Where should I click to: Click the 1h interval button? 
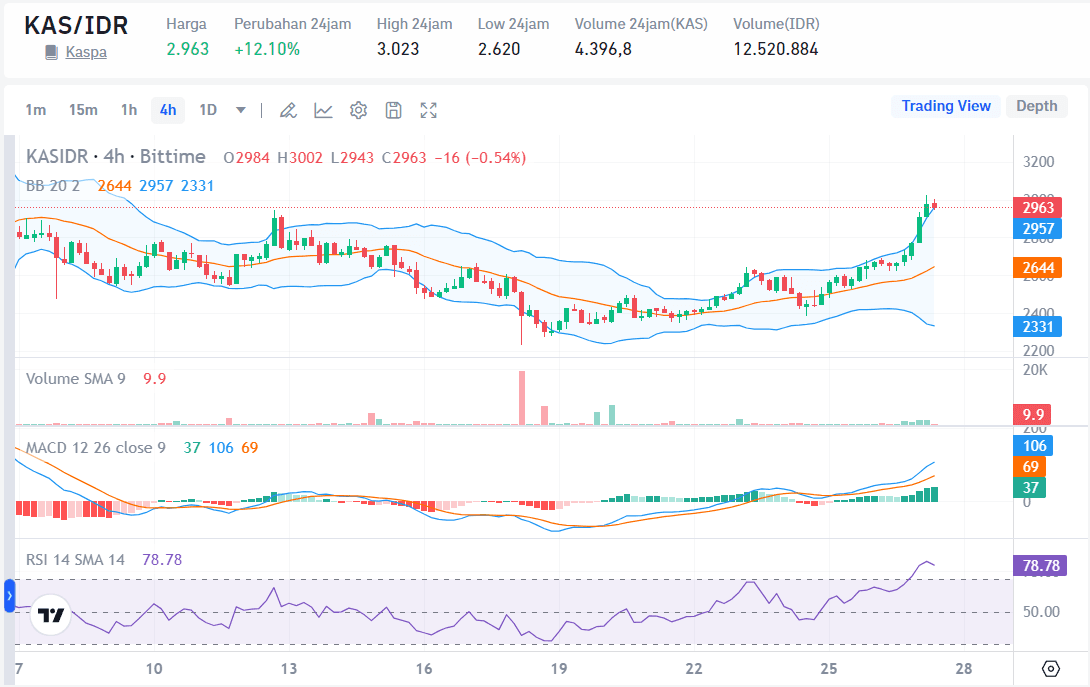point(128,110)
